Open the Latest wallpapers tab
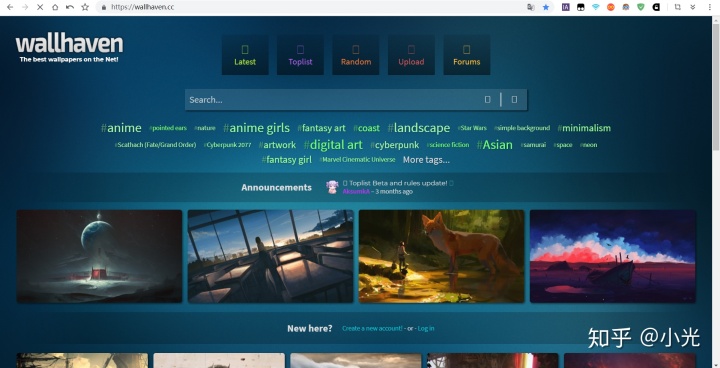 click(245, 55)
